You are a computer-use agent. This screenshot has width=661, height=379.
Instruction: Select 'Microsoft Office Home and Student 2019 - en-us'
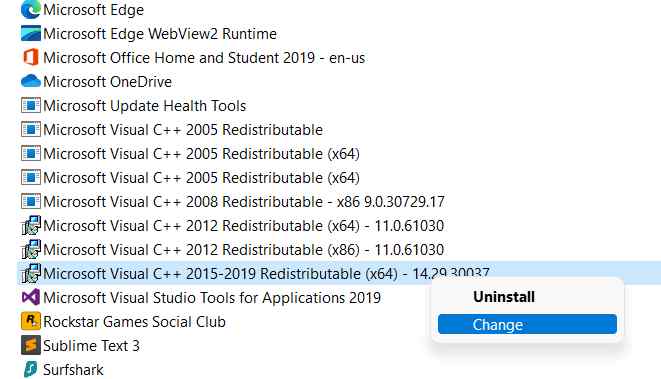click(x=204, y=58)
